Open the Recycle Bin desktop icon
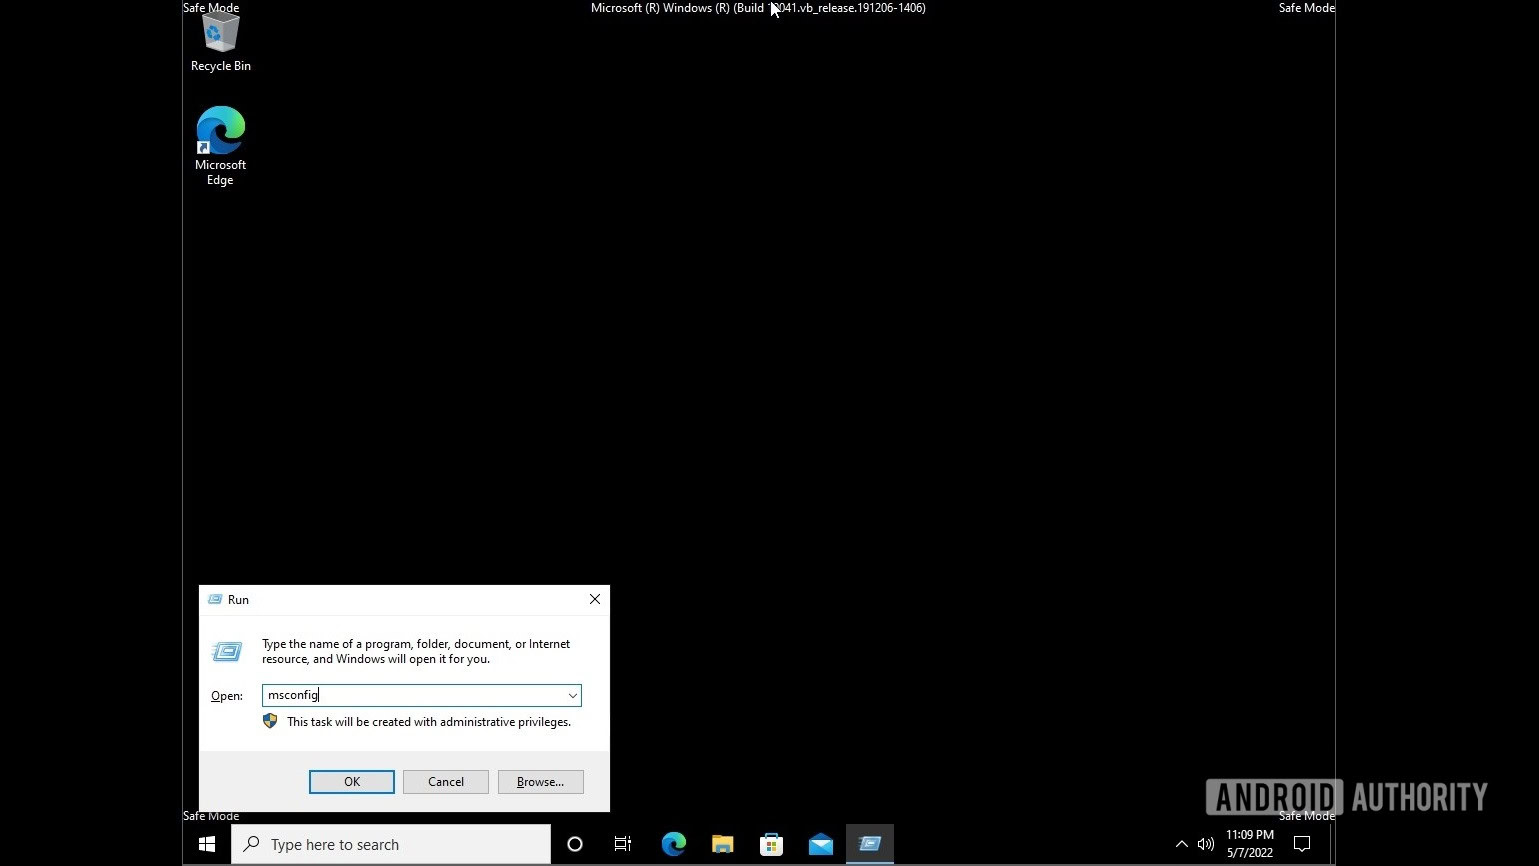This screenshot has width=1539, height=866. coord(220,41)
